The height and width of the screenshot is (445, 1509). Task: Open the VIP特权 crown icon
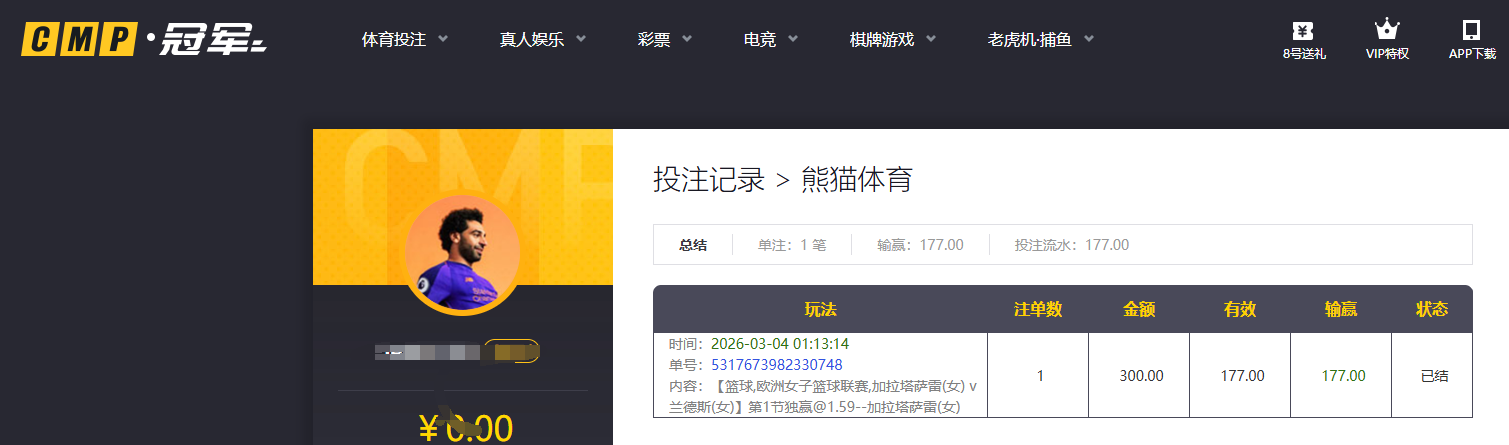1386,30
